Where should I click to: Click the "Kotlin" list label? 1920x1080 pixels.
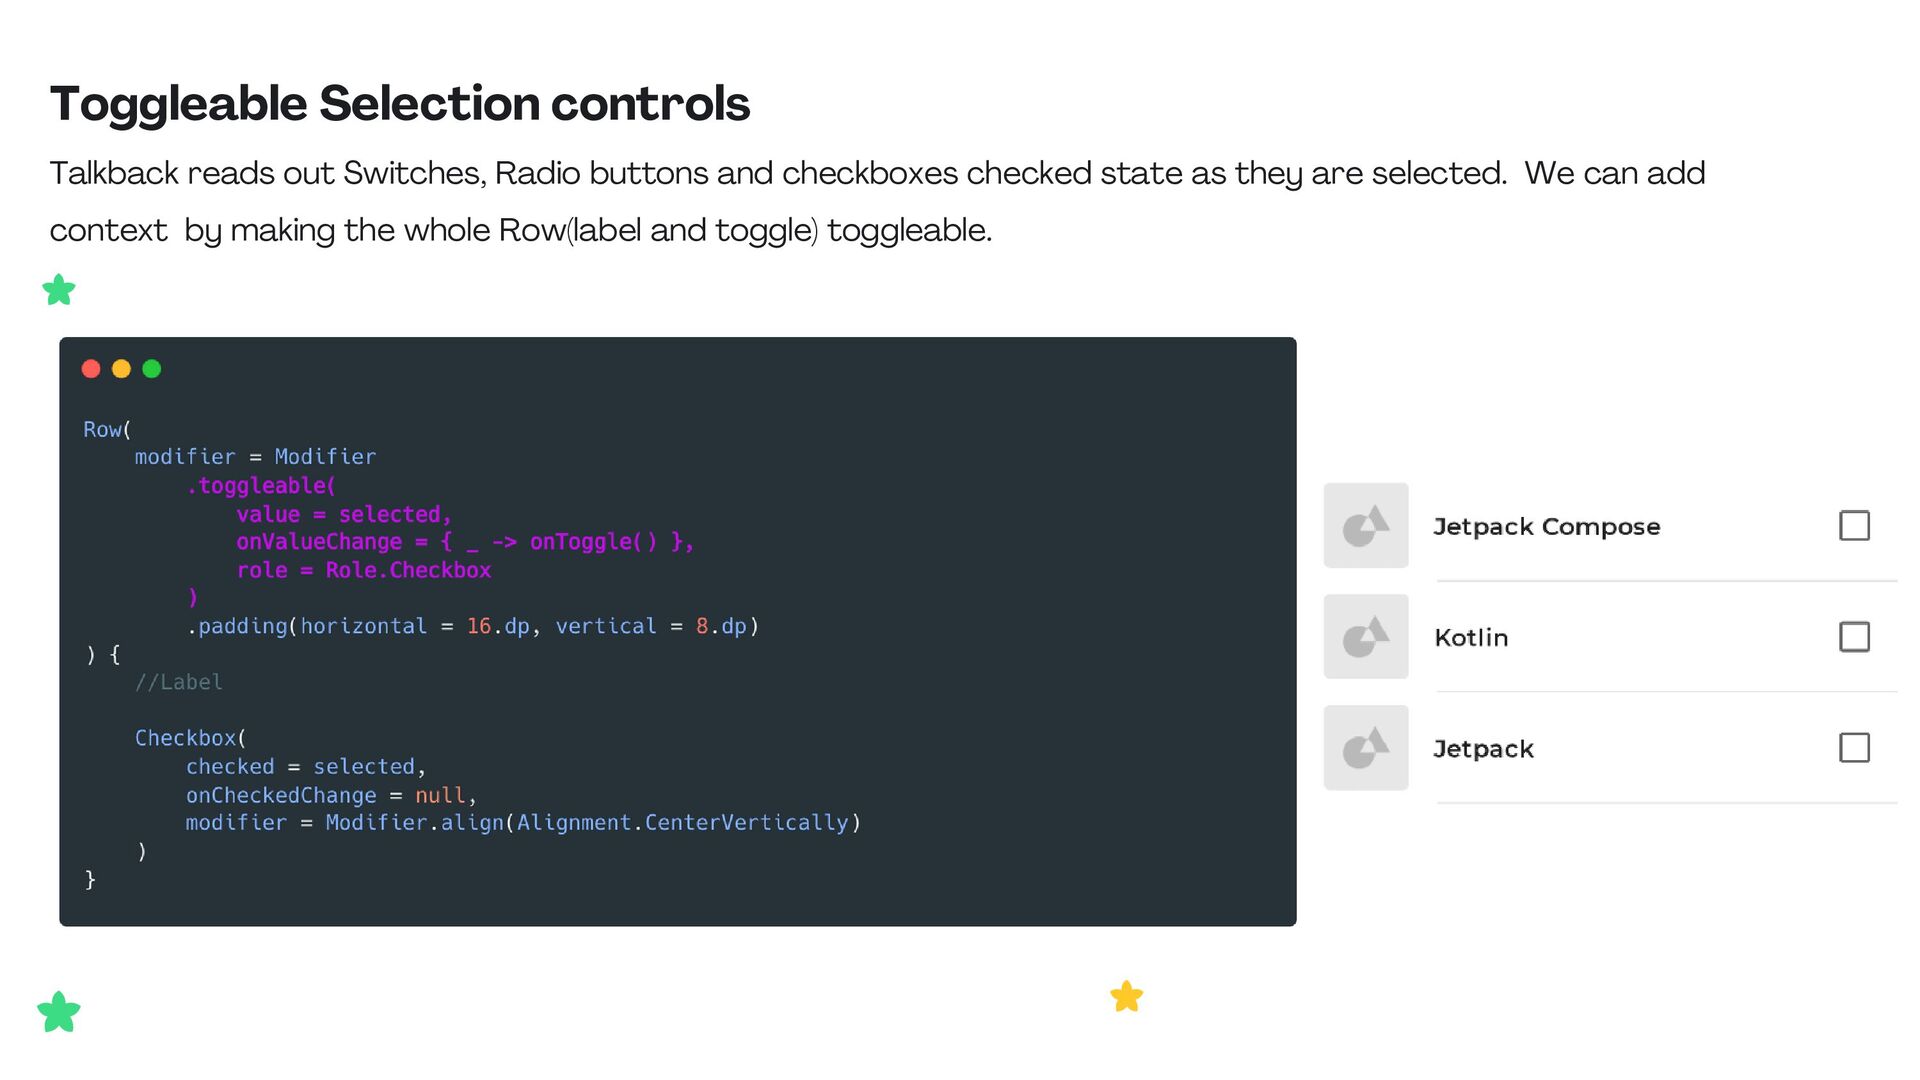(1471, 638)
